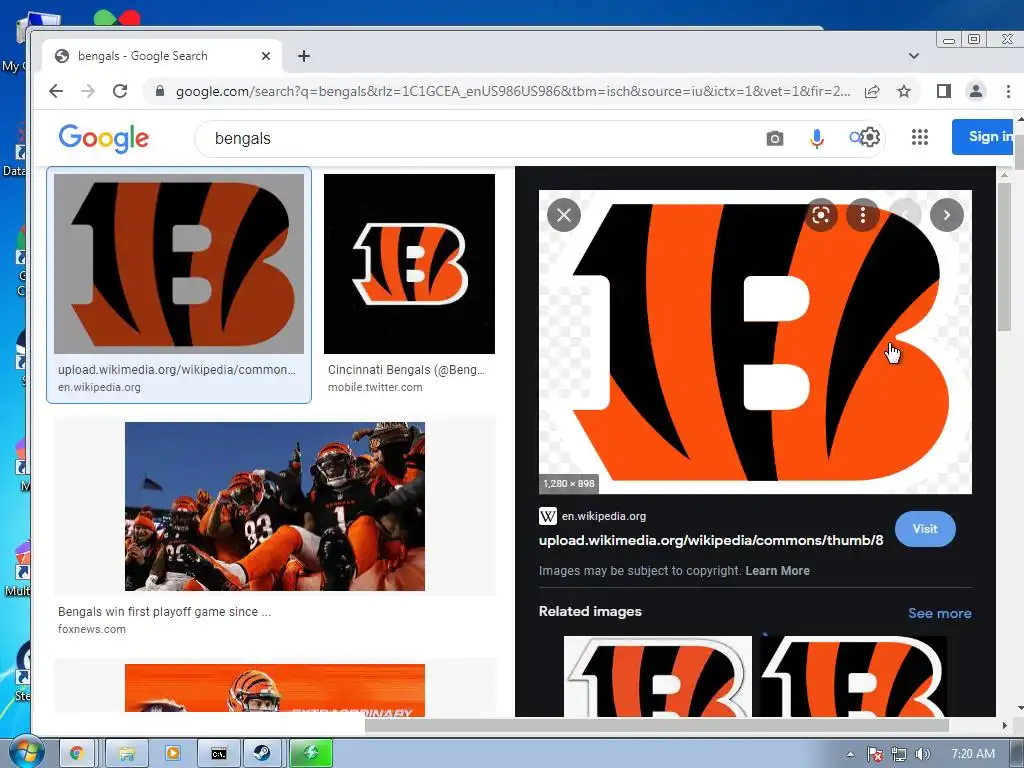1024x768 pixels.
Task: Click the en.wikipedia.org source in preview
Action: [603, 516]
